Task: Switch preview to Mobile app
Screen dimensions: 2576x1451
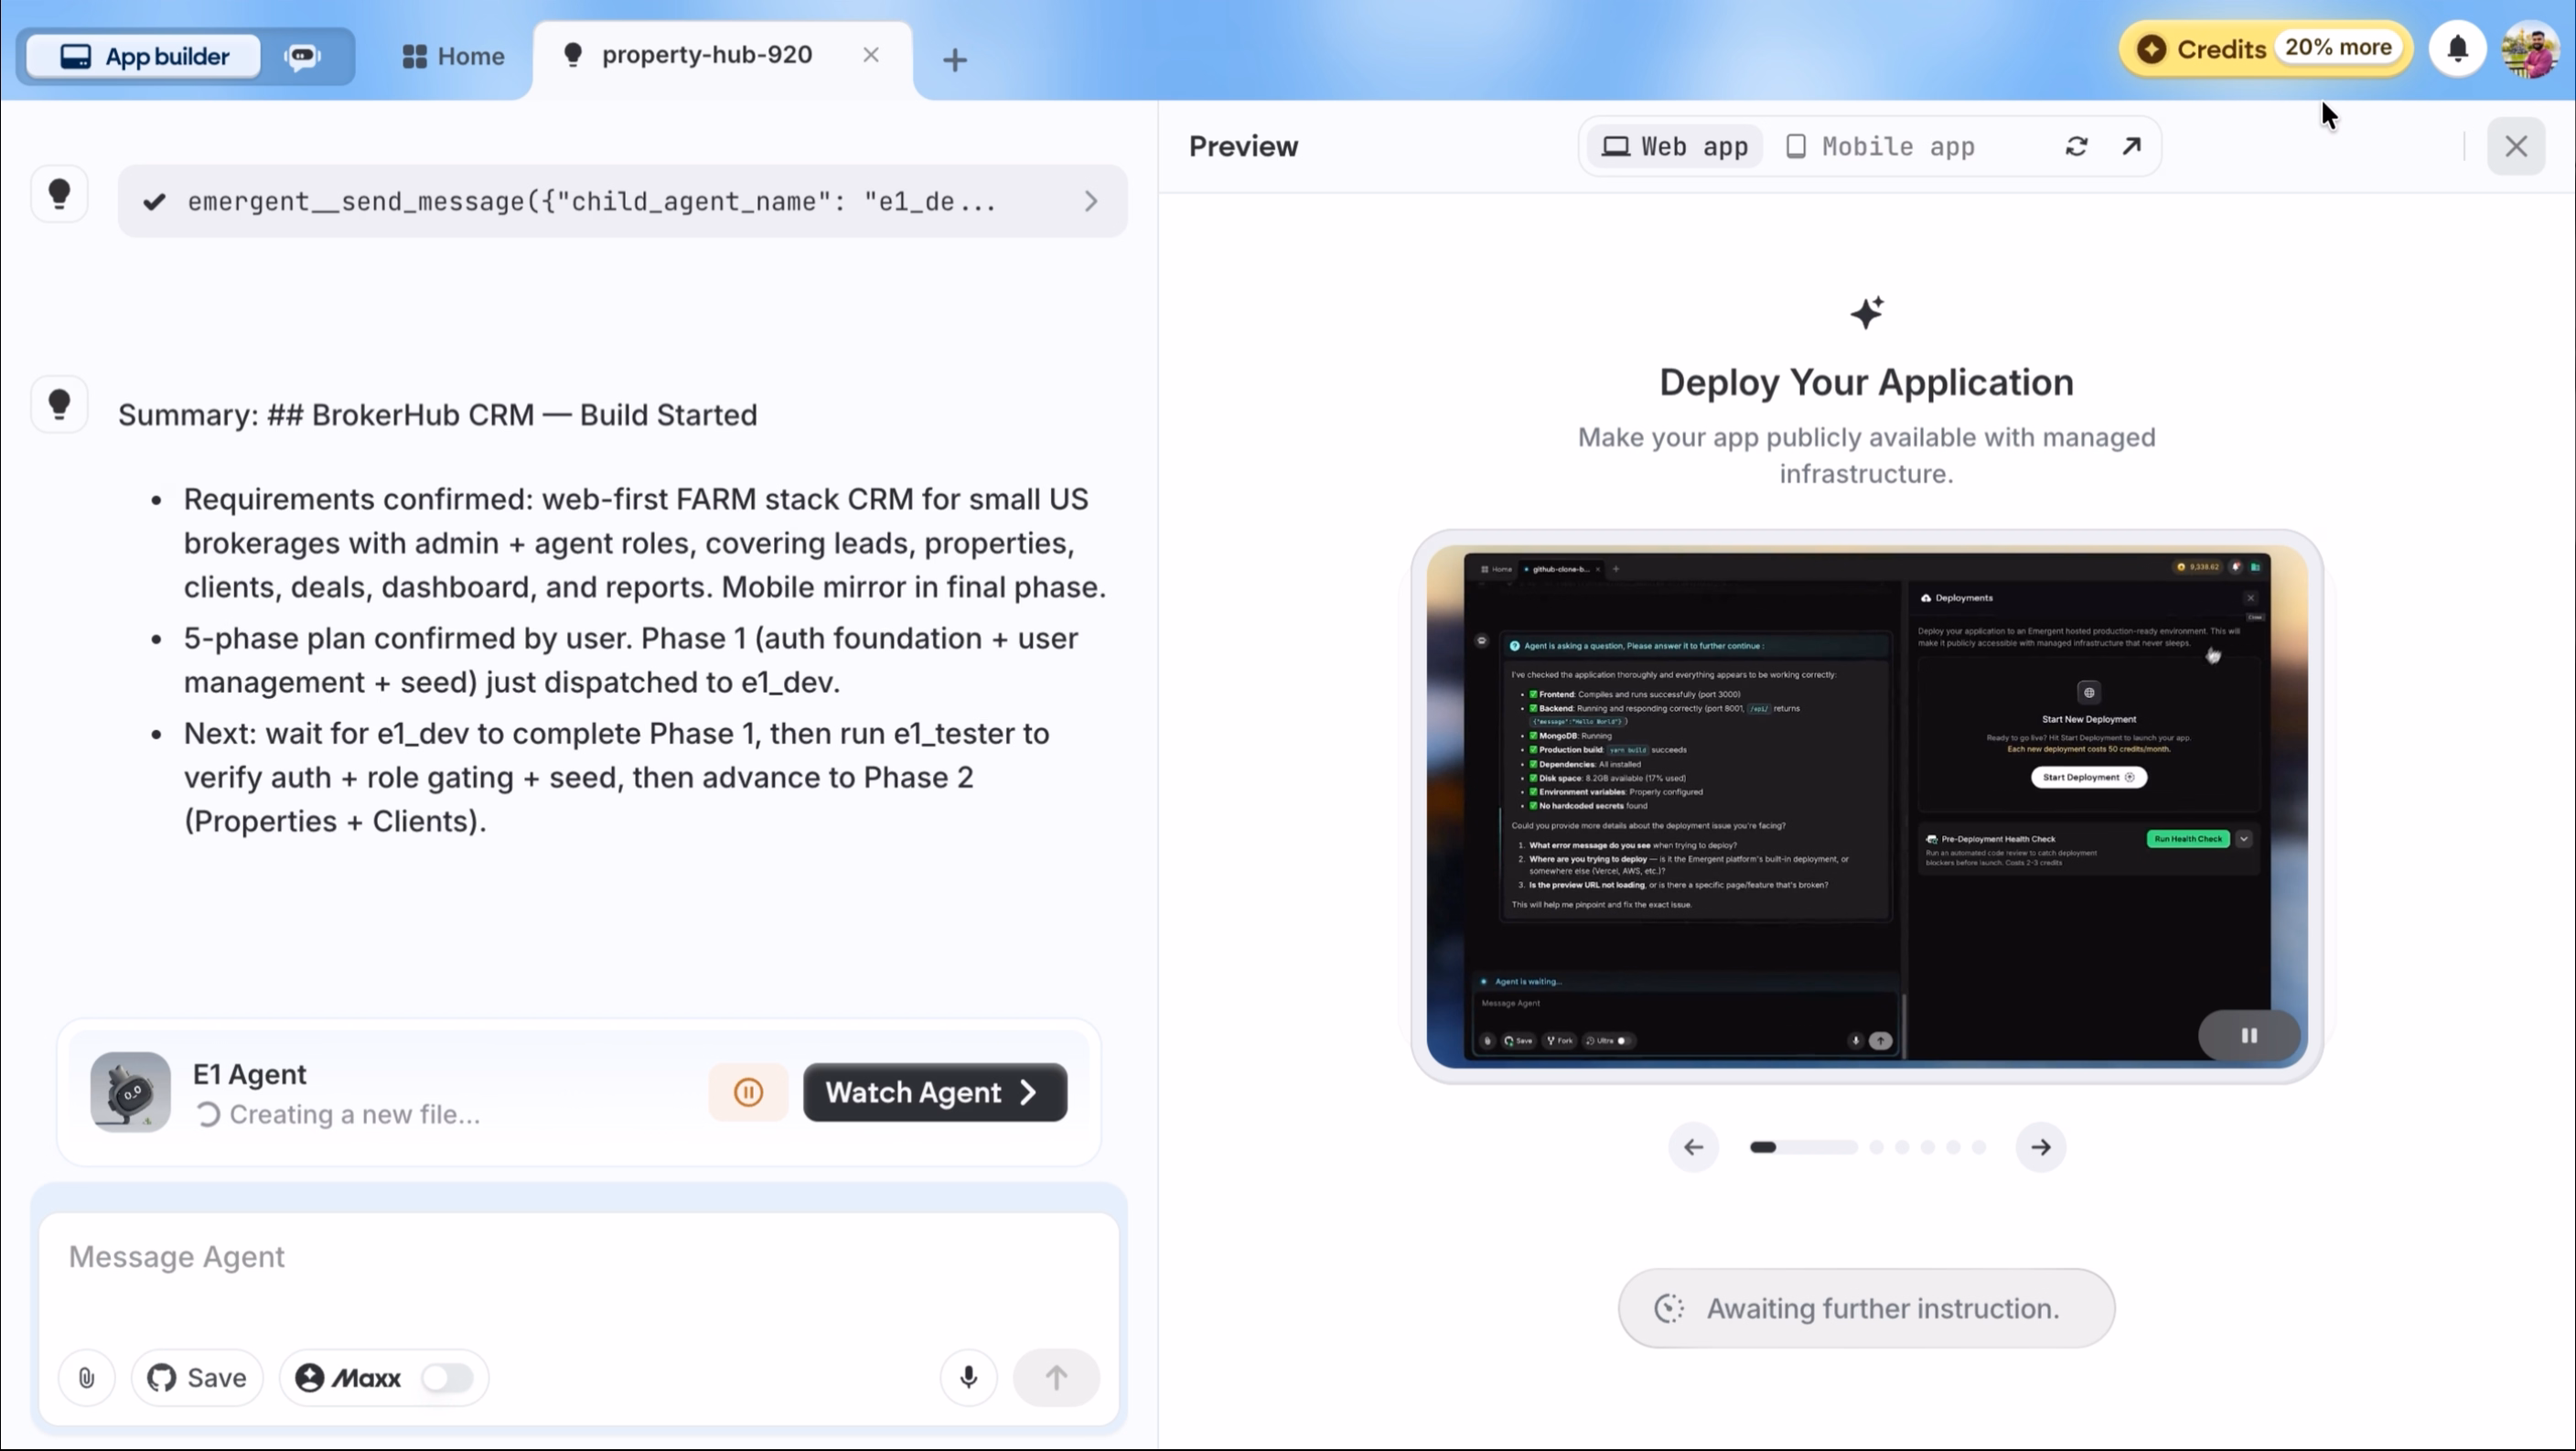Action: (x=1880, y=147)
